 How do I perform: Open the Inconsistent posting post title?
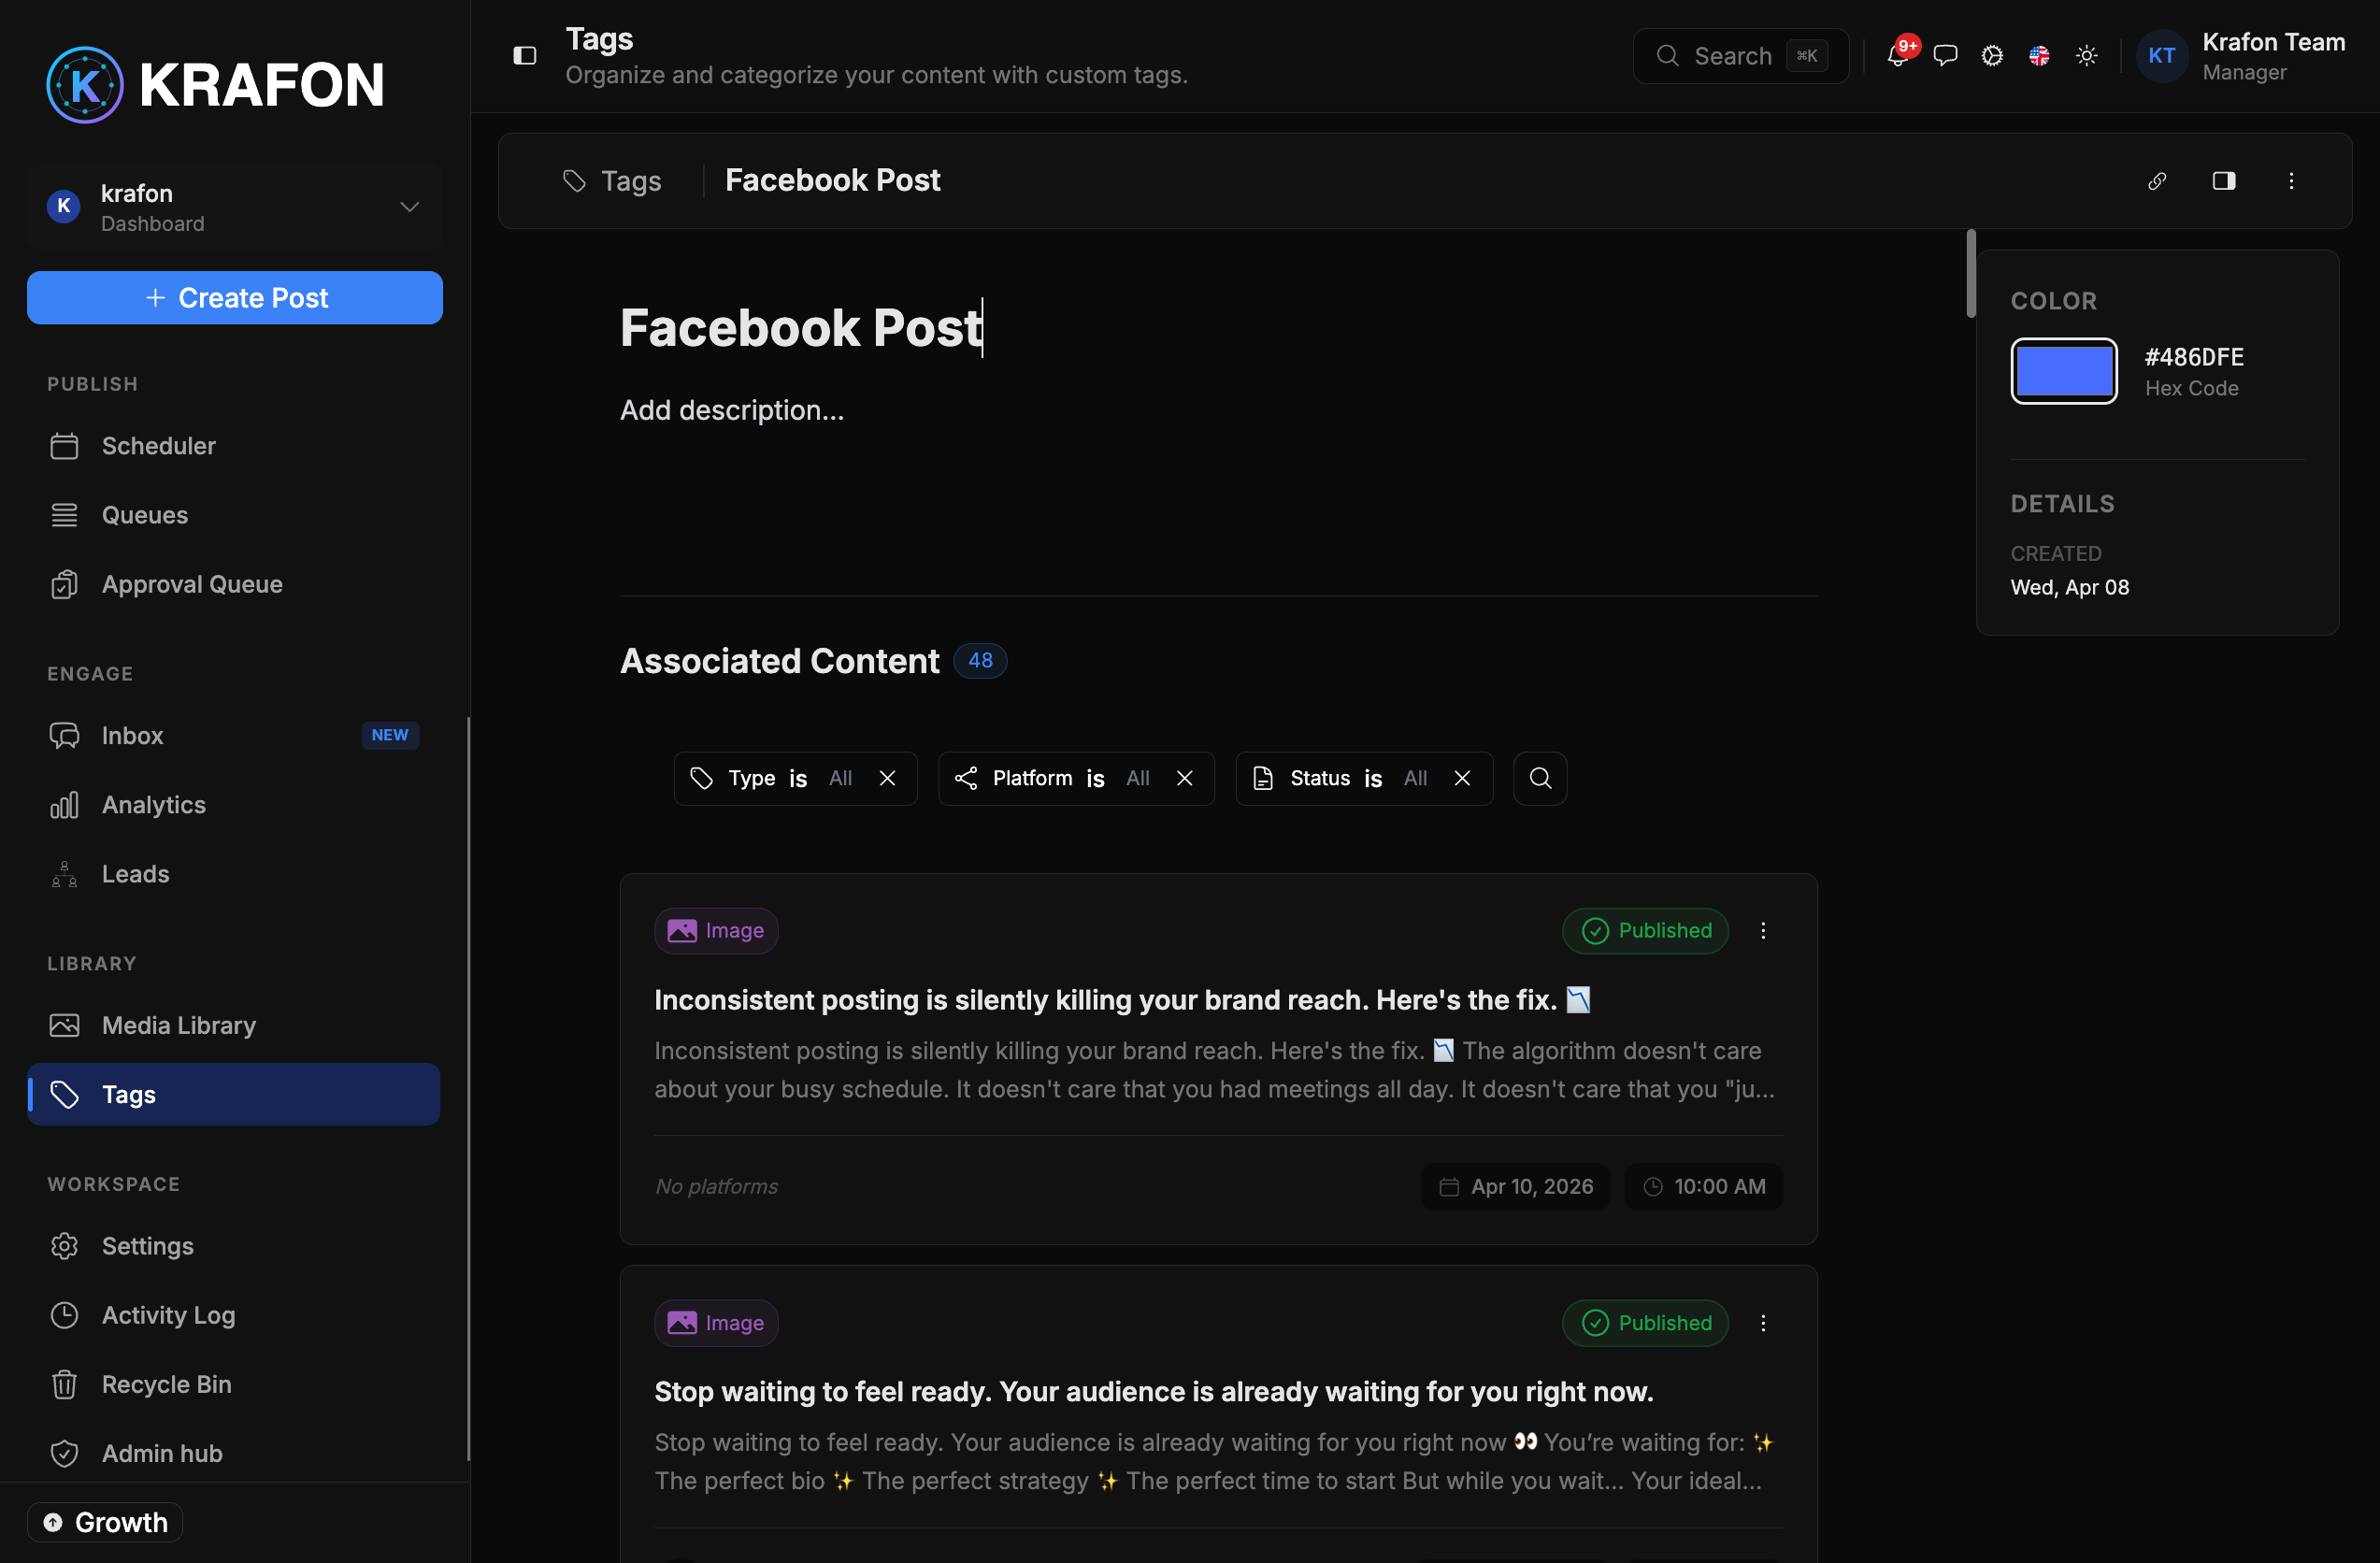[x=1122, y=1000]
